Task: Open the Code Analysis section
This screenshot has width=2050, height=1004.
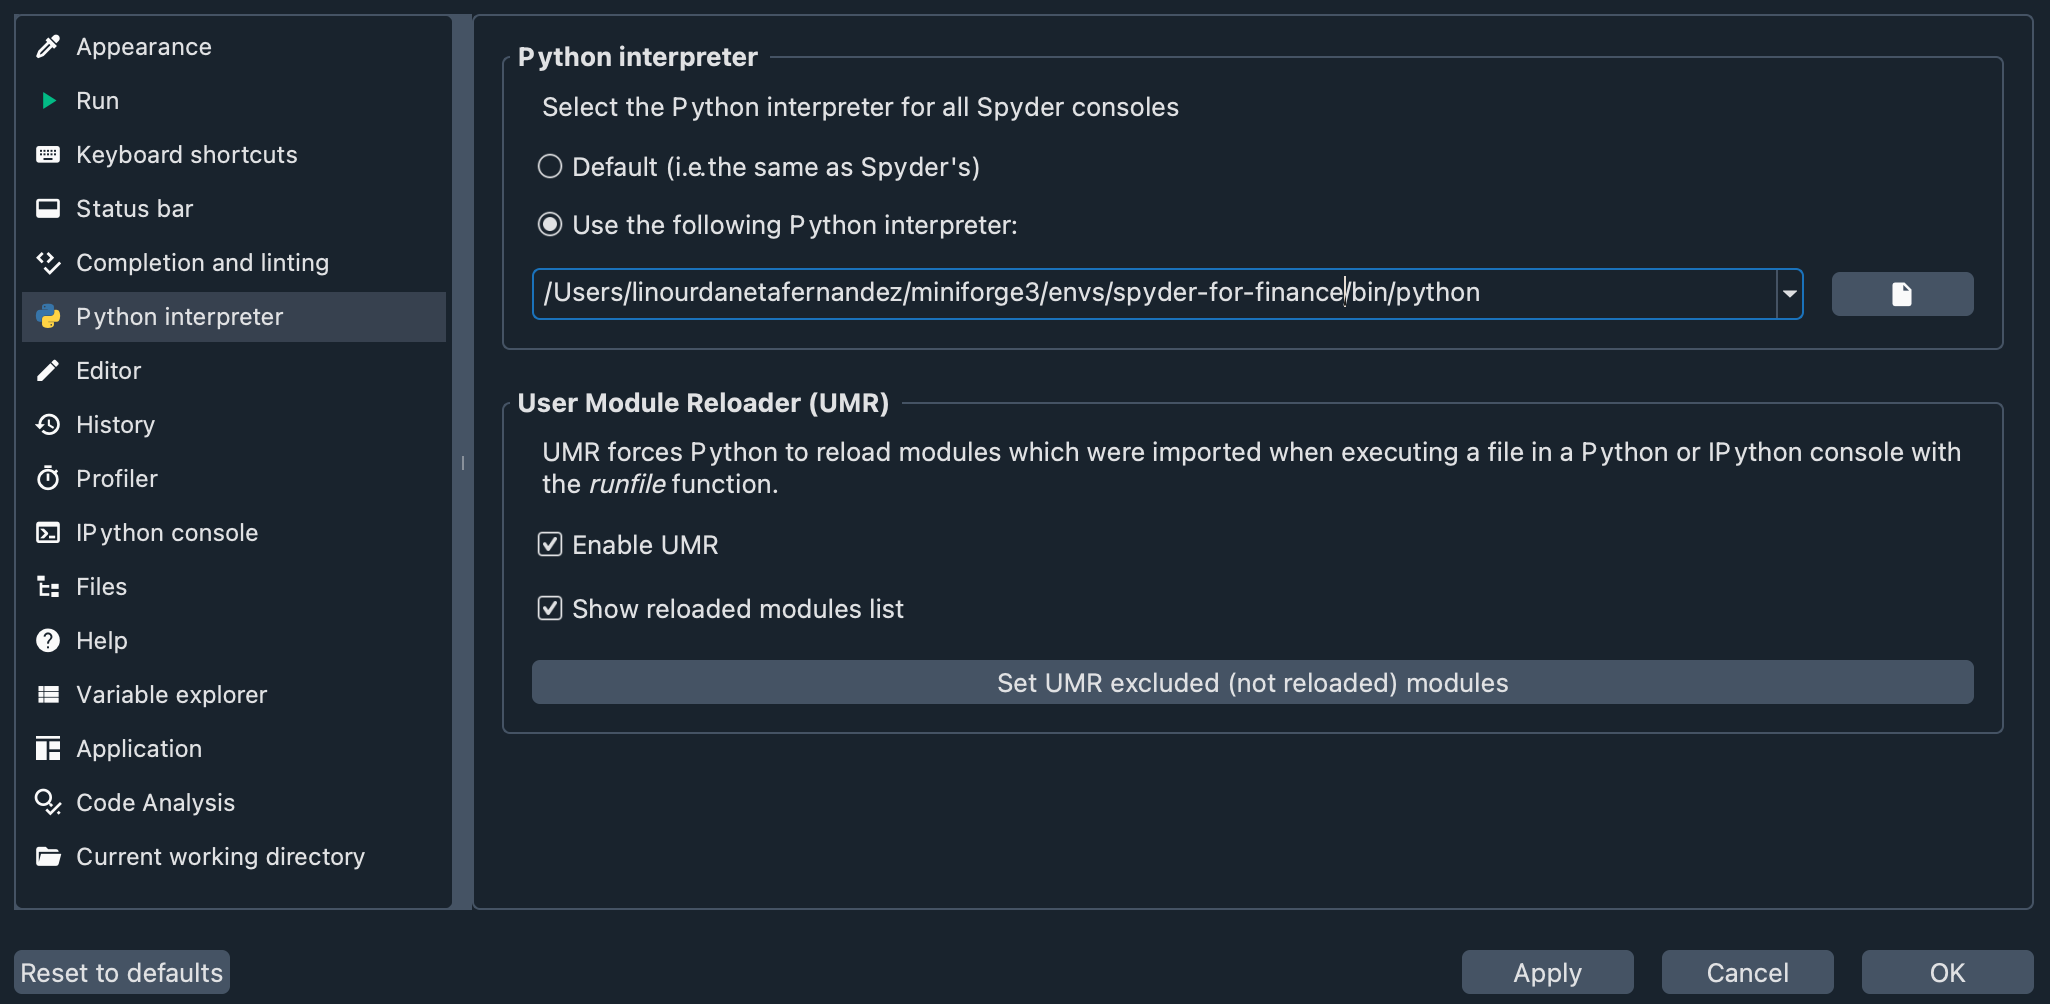Action: 155,802
